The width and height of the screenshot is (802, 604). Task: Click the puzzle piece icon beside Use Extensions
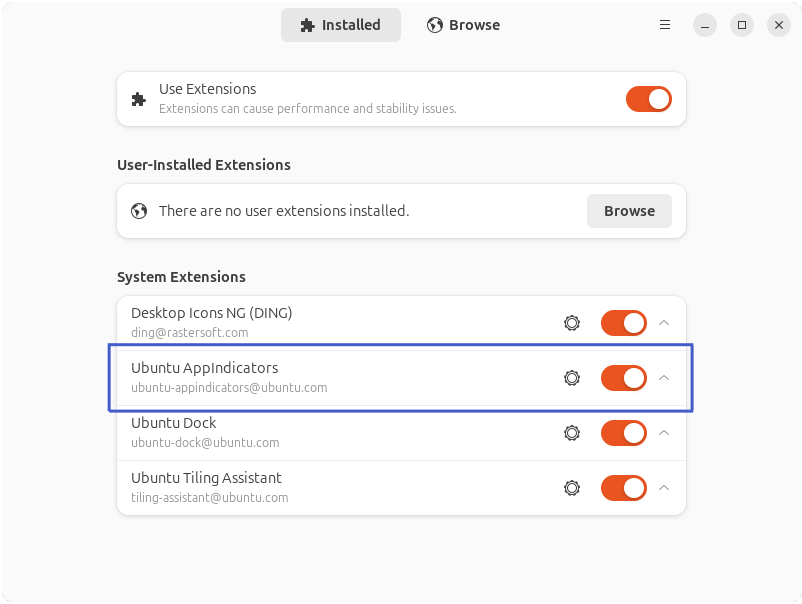(x=139, y=99)
